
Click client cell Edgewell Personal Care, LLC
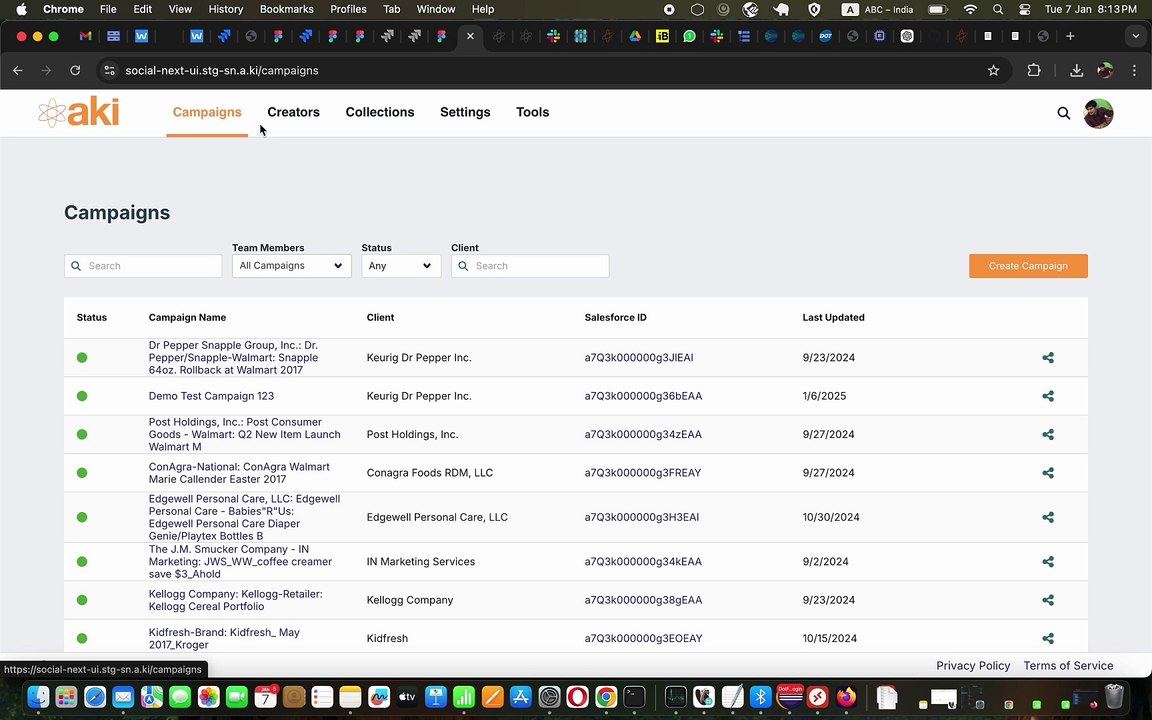pyautogui.click(x=437, y=517)
